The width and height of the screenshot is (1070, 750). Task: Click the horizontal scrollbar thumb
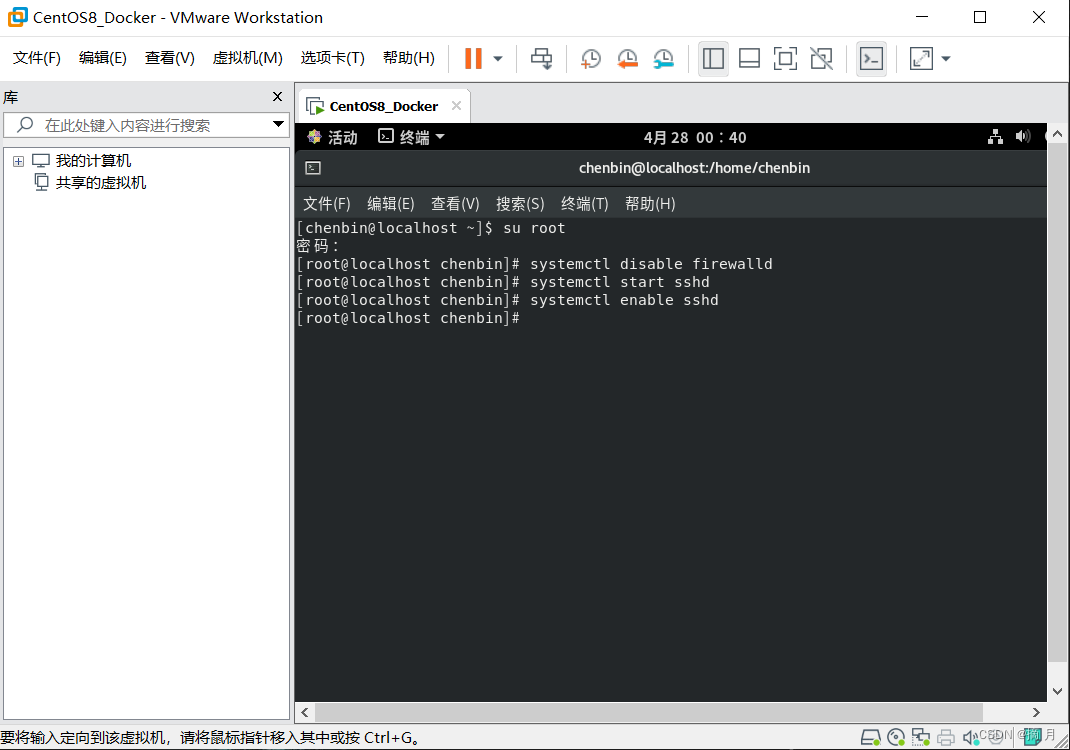pyautogui.click(x=648, y=712)
